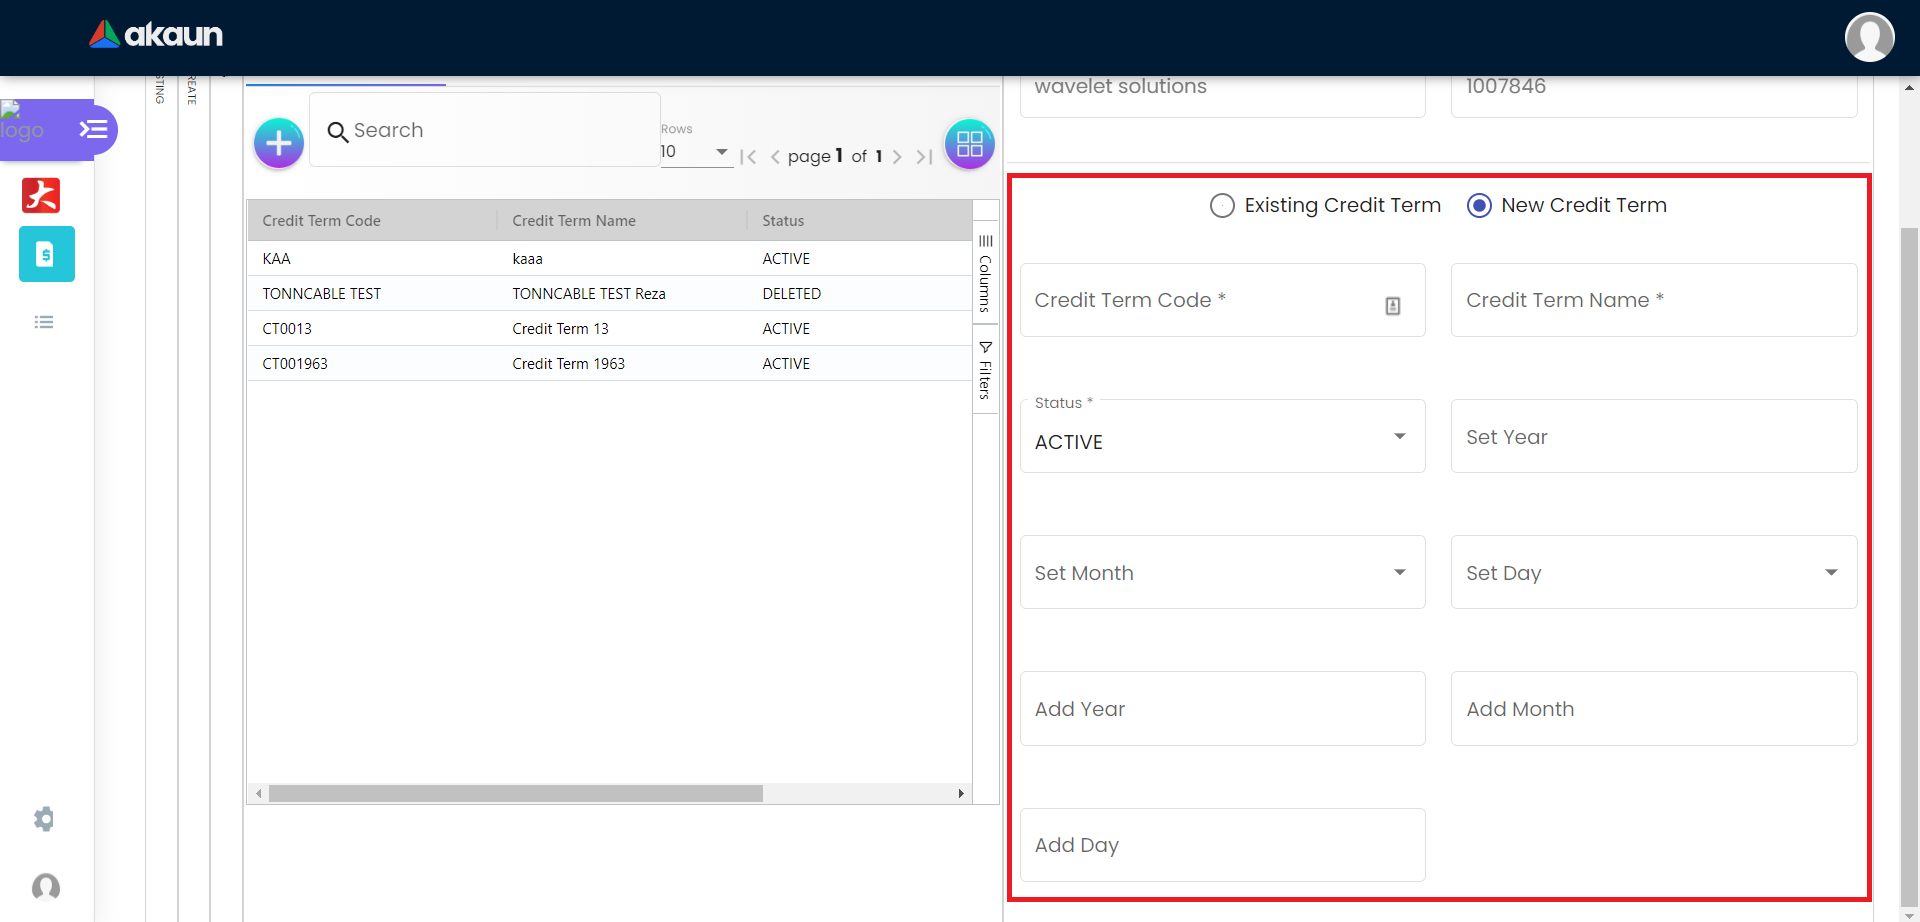The height and width of the screenshot is (922, 1920).
Task: Select the New Credit Term radio button
Action: coord(1479,206)
